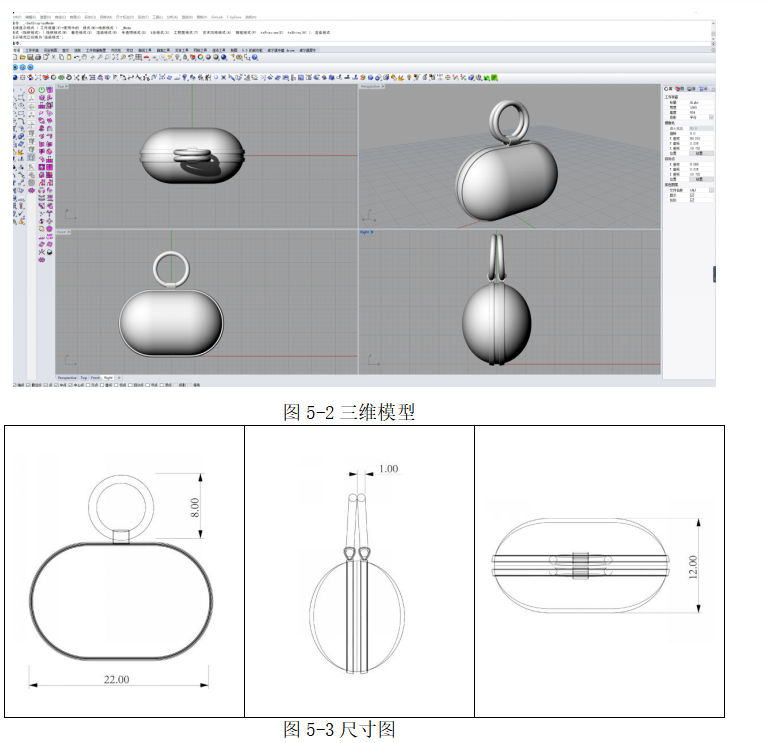770x743 pixels.
Task: Click the four-viewports layout icon
Action: (x=138, y=57)
